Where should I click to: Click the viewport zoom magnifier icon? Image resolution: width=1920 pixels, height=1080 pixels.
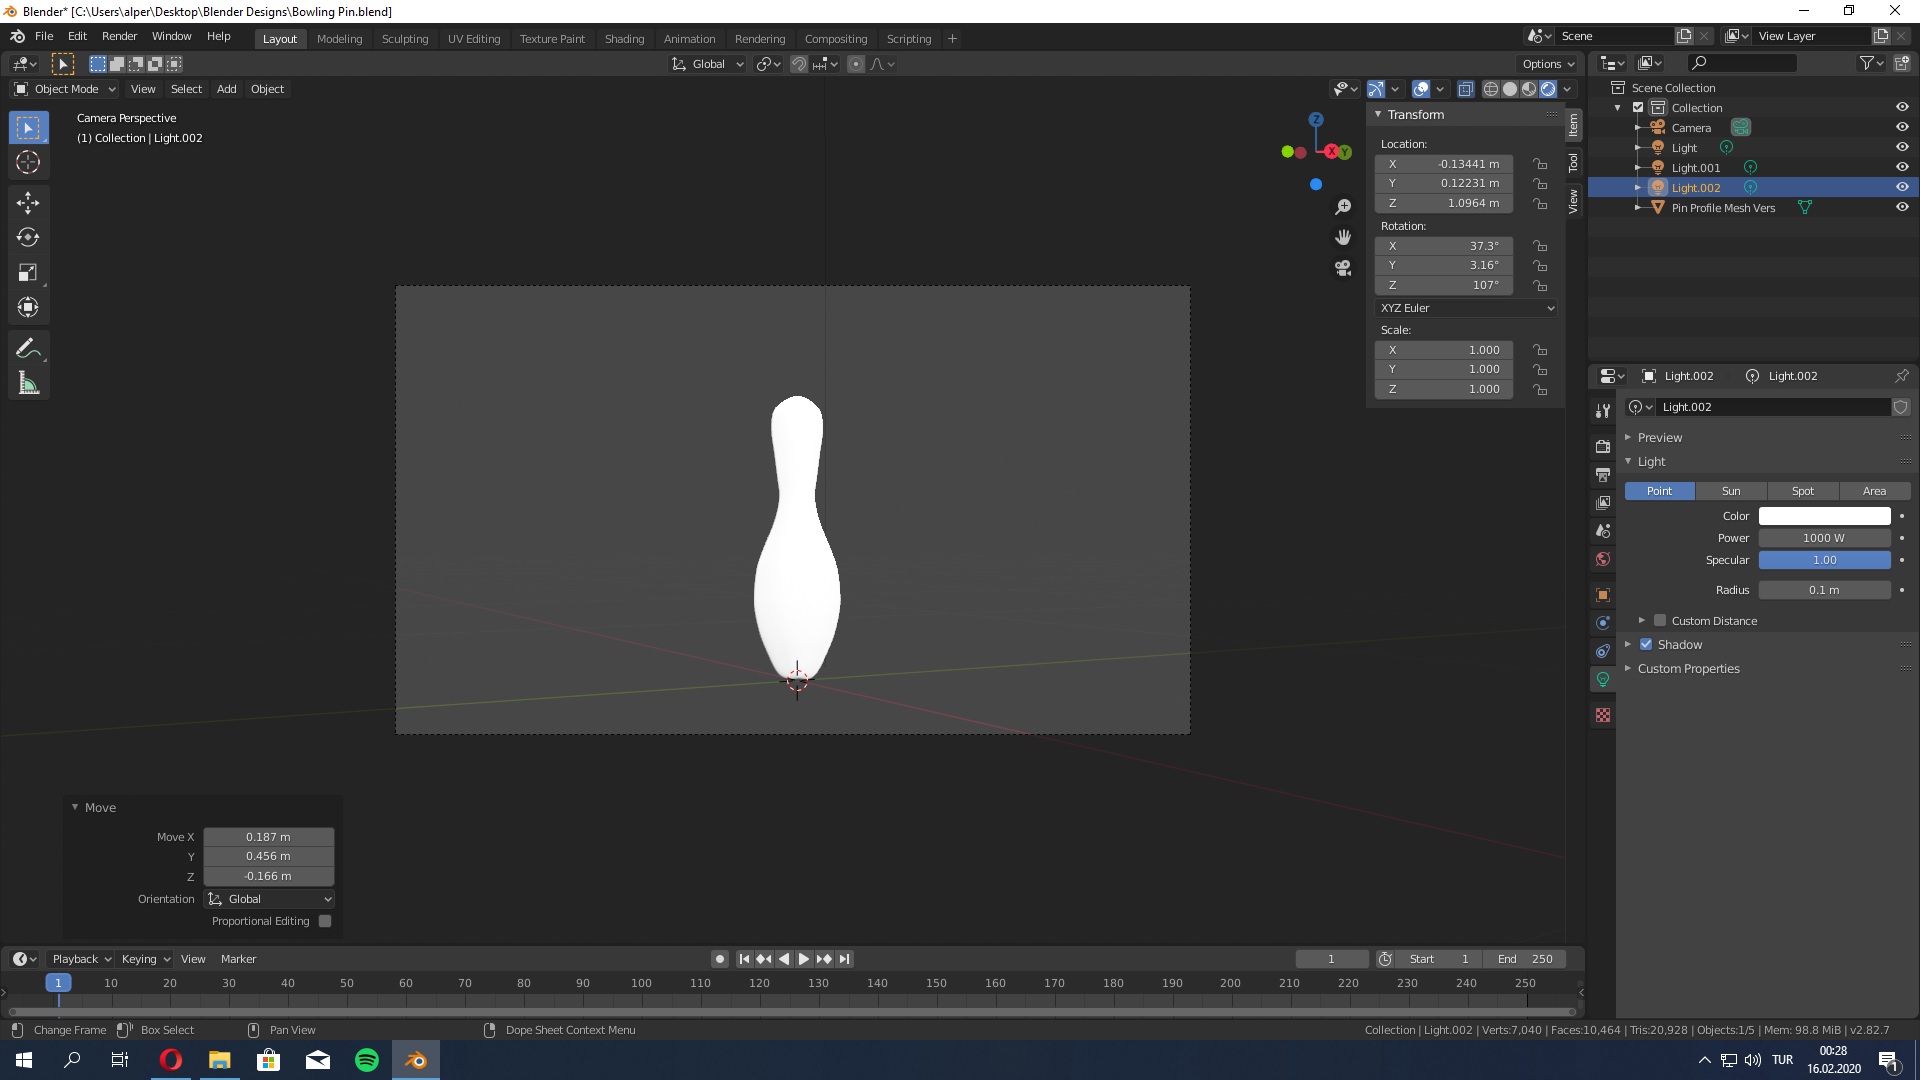1343,207
